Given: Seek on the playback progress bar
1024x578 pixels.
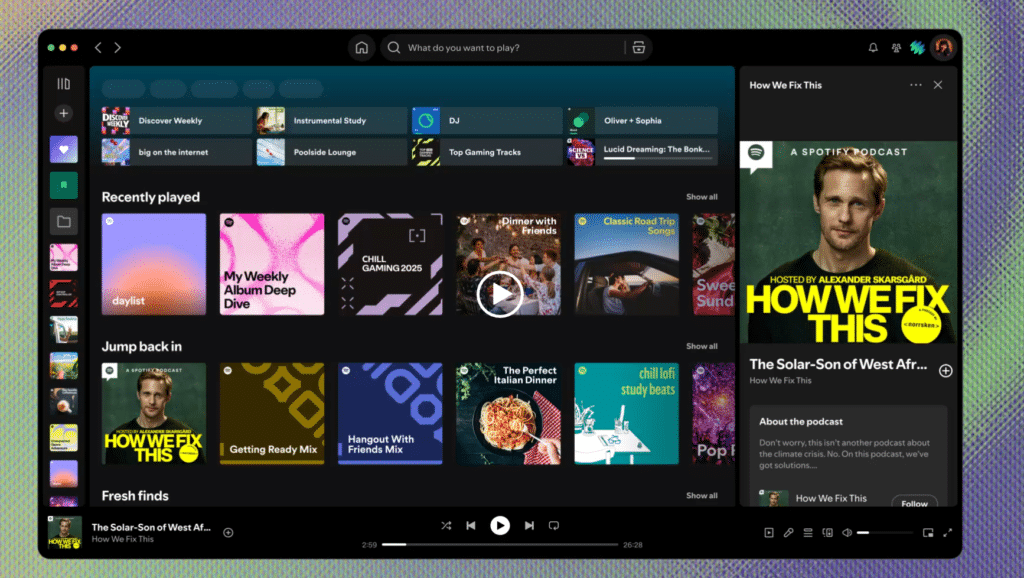Looking at the screenshot, I should click(x=500, y=545).
